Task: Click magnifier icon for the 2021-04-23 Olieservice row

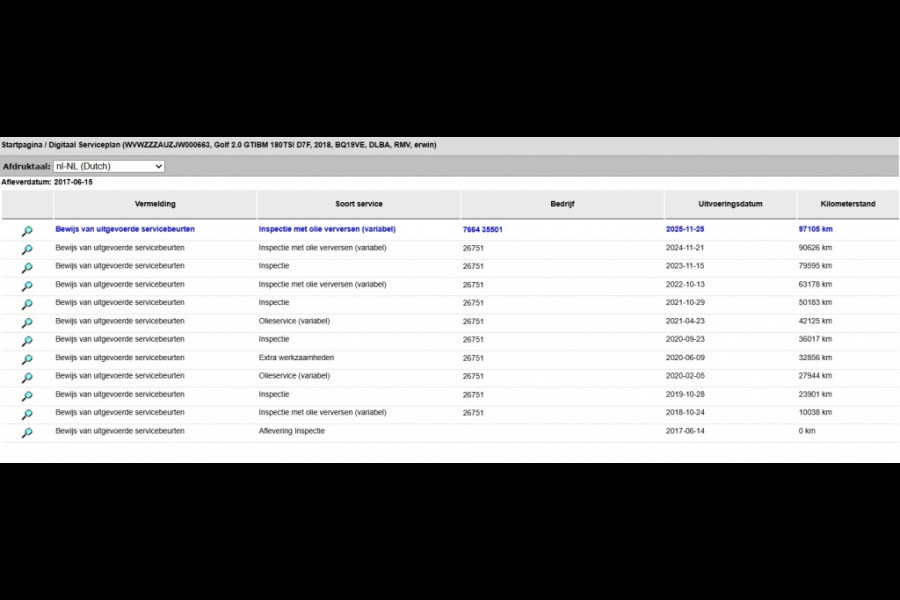Action: click(27, 323)
